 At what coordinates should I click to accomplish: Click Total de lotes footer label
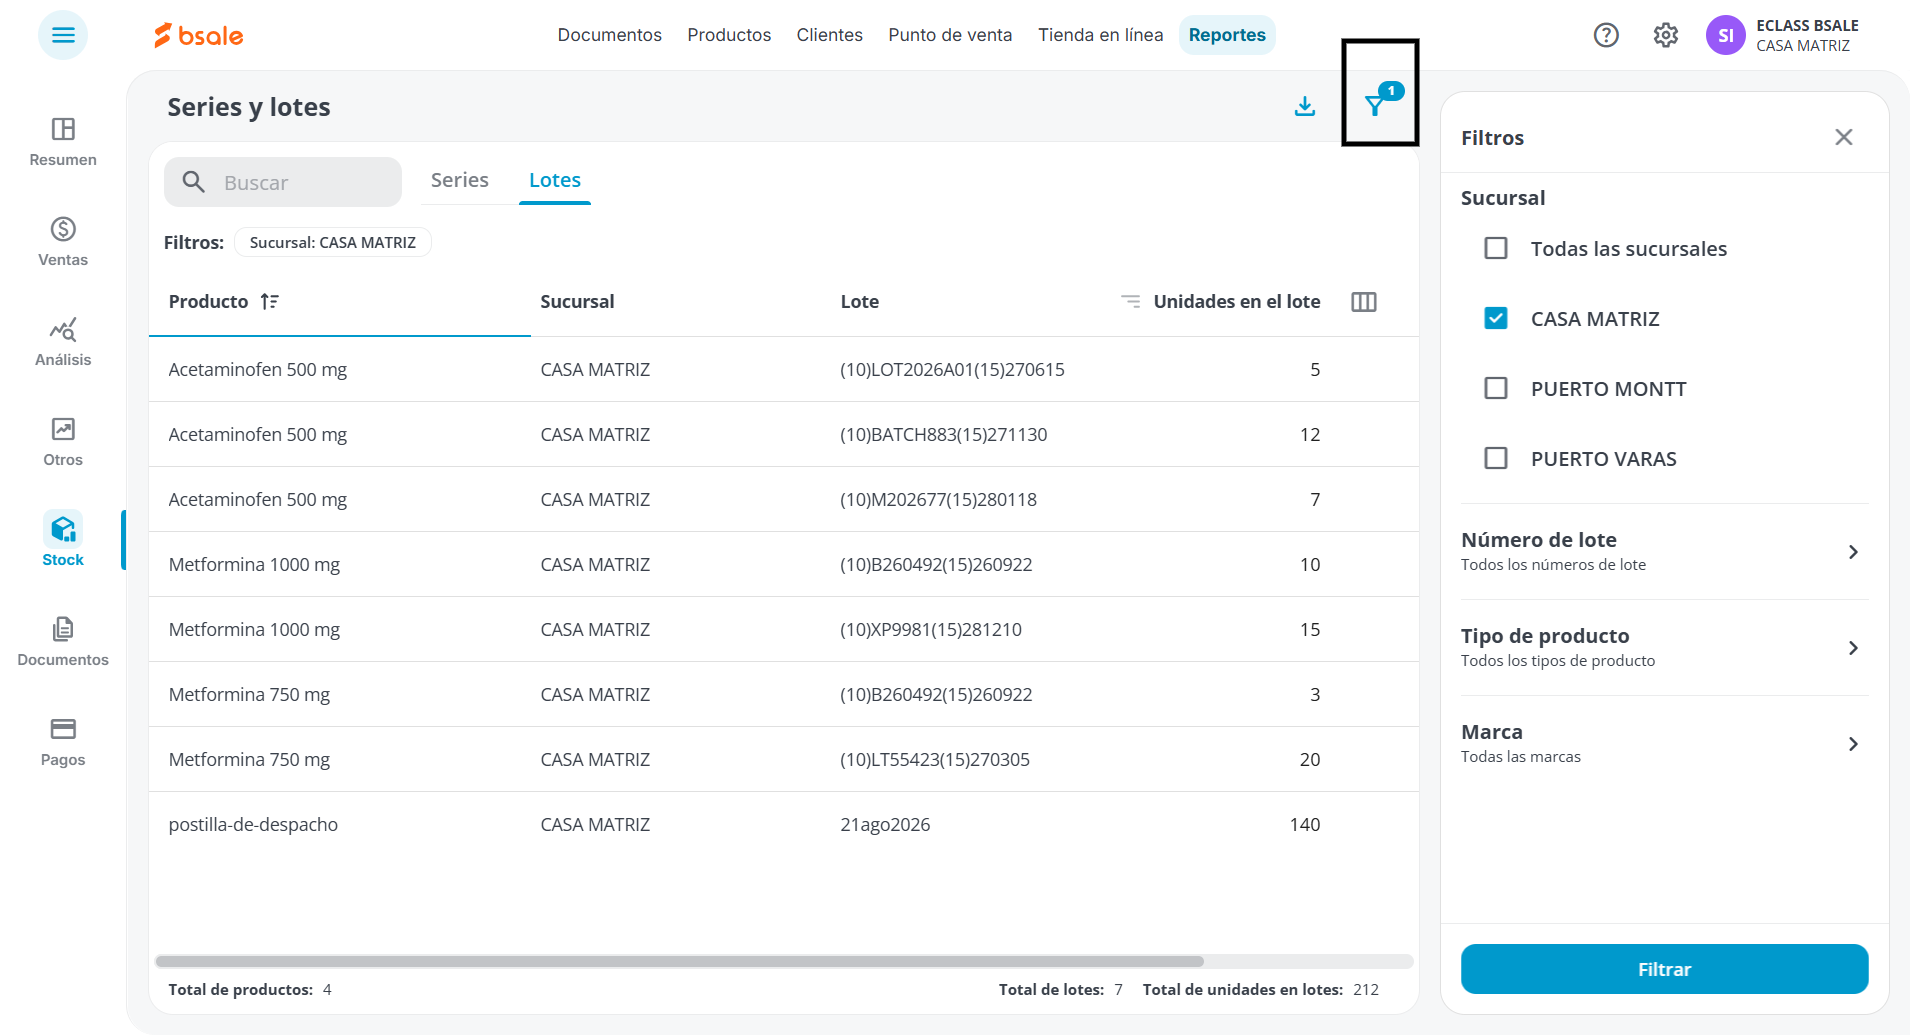(x=1051, y=989)
